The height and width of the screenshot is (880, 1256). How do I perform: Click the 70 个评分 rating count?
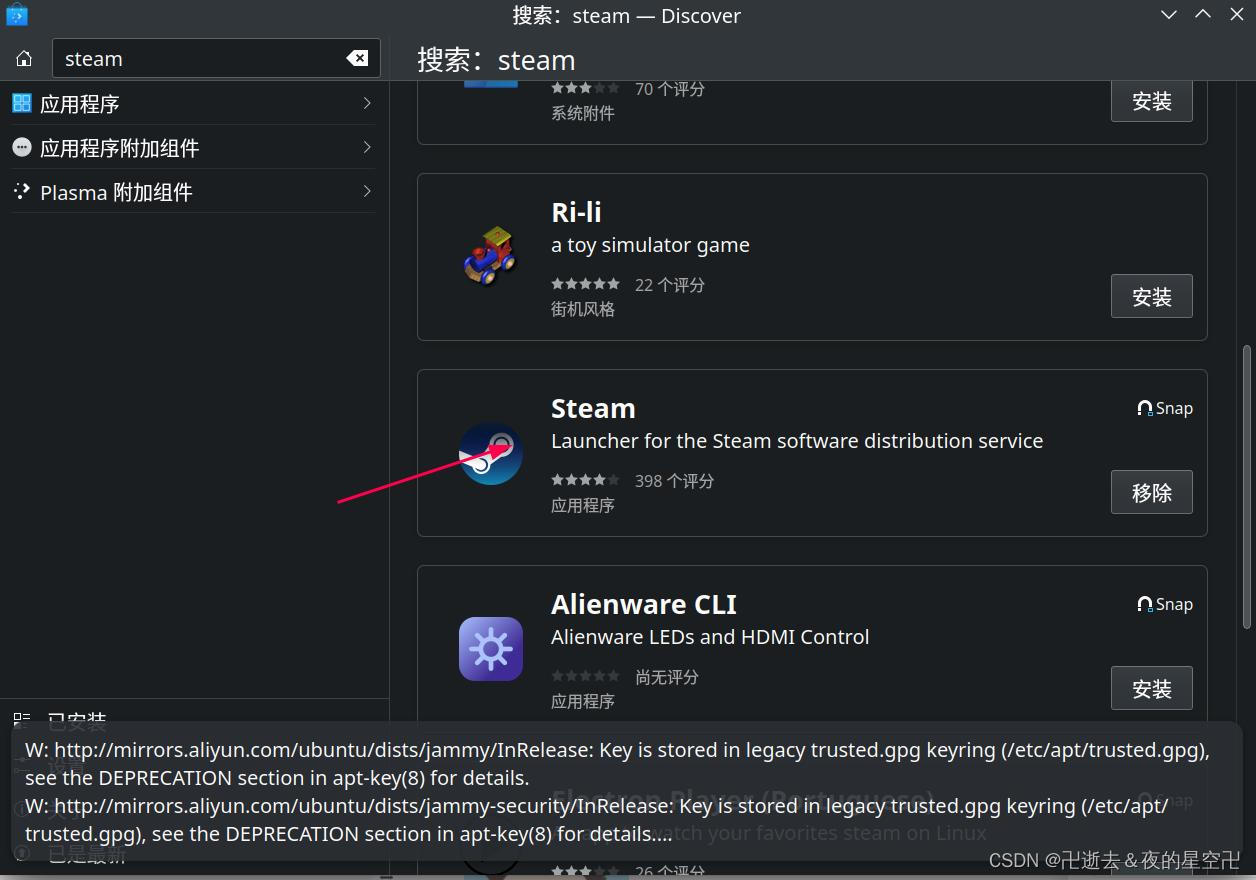coord(670,89)
